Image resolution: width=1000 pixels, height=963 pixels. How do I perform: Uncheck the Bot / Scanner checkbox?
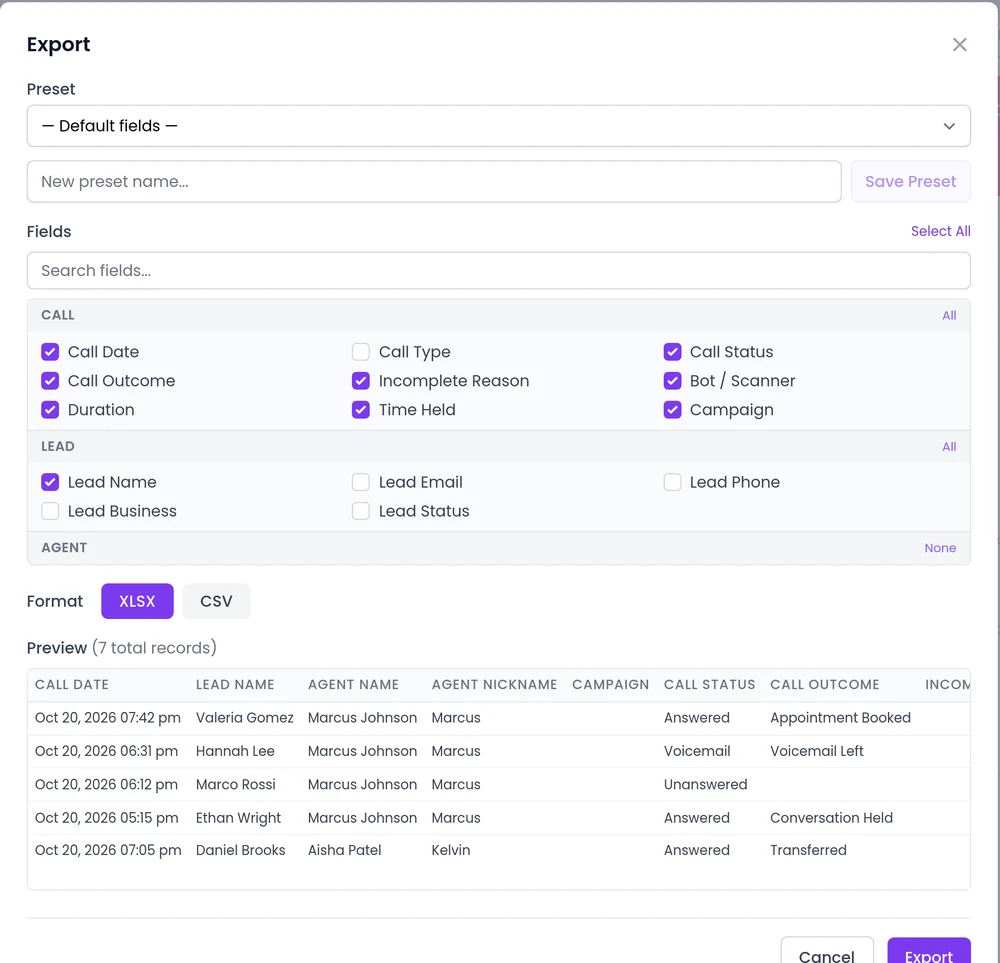tap(672, 381)
